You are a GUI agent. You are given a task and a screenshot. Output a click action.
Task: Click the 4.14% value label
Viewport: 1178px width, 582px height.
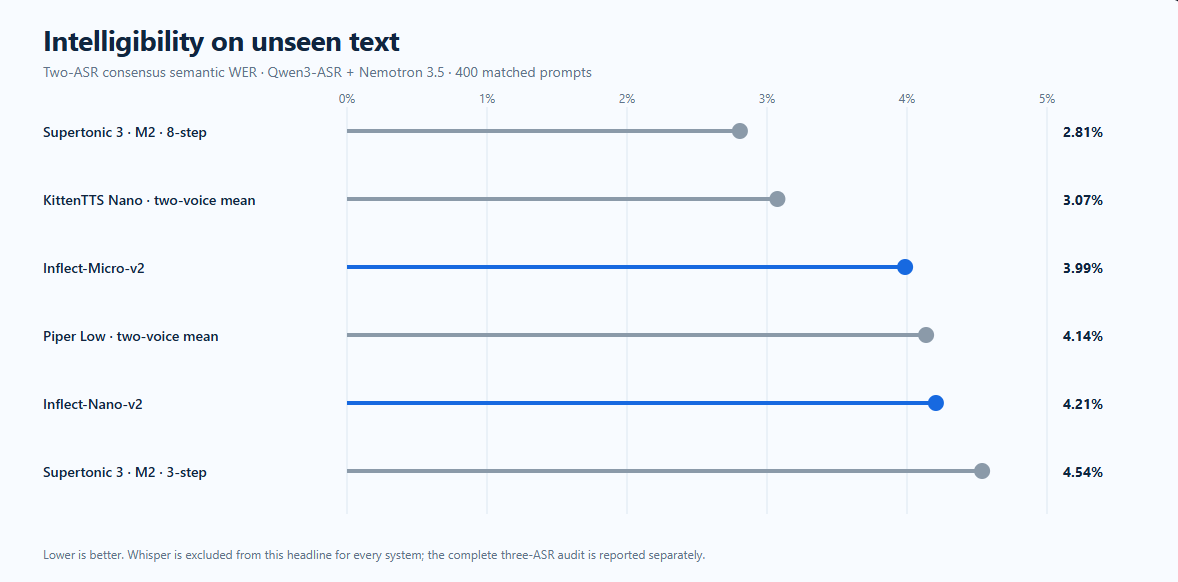(1083, 336)
